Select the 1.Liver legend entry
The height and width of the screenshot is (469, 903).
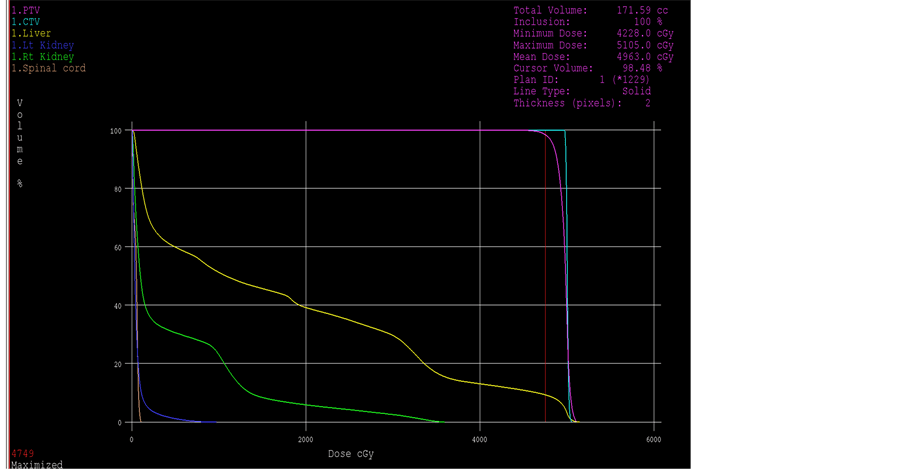pos(31,33)
